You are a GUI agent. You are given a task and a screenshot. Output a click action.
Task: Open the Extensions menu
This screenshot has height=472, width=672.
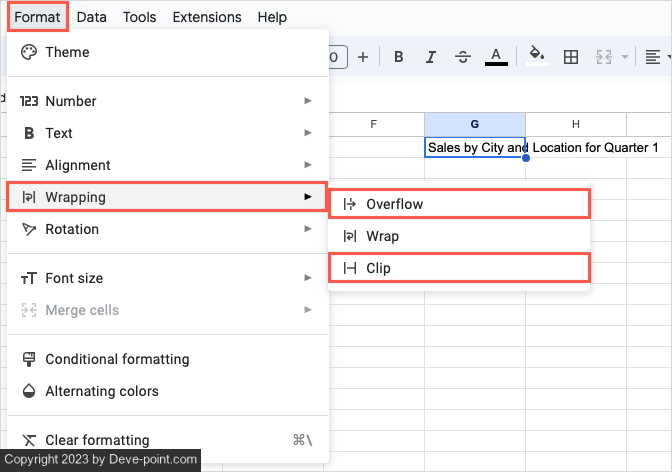point(206,17)
